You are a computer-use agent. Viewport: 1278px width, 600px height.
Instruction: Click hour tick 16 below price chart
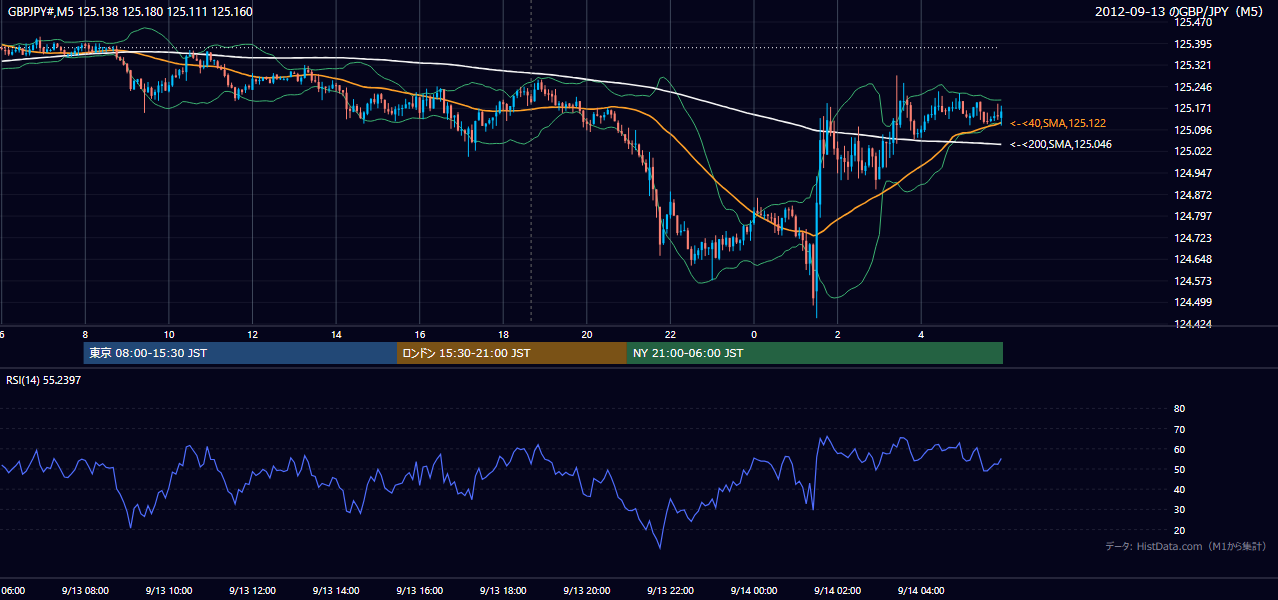click(x=420, y=334)
